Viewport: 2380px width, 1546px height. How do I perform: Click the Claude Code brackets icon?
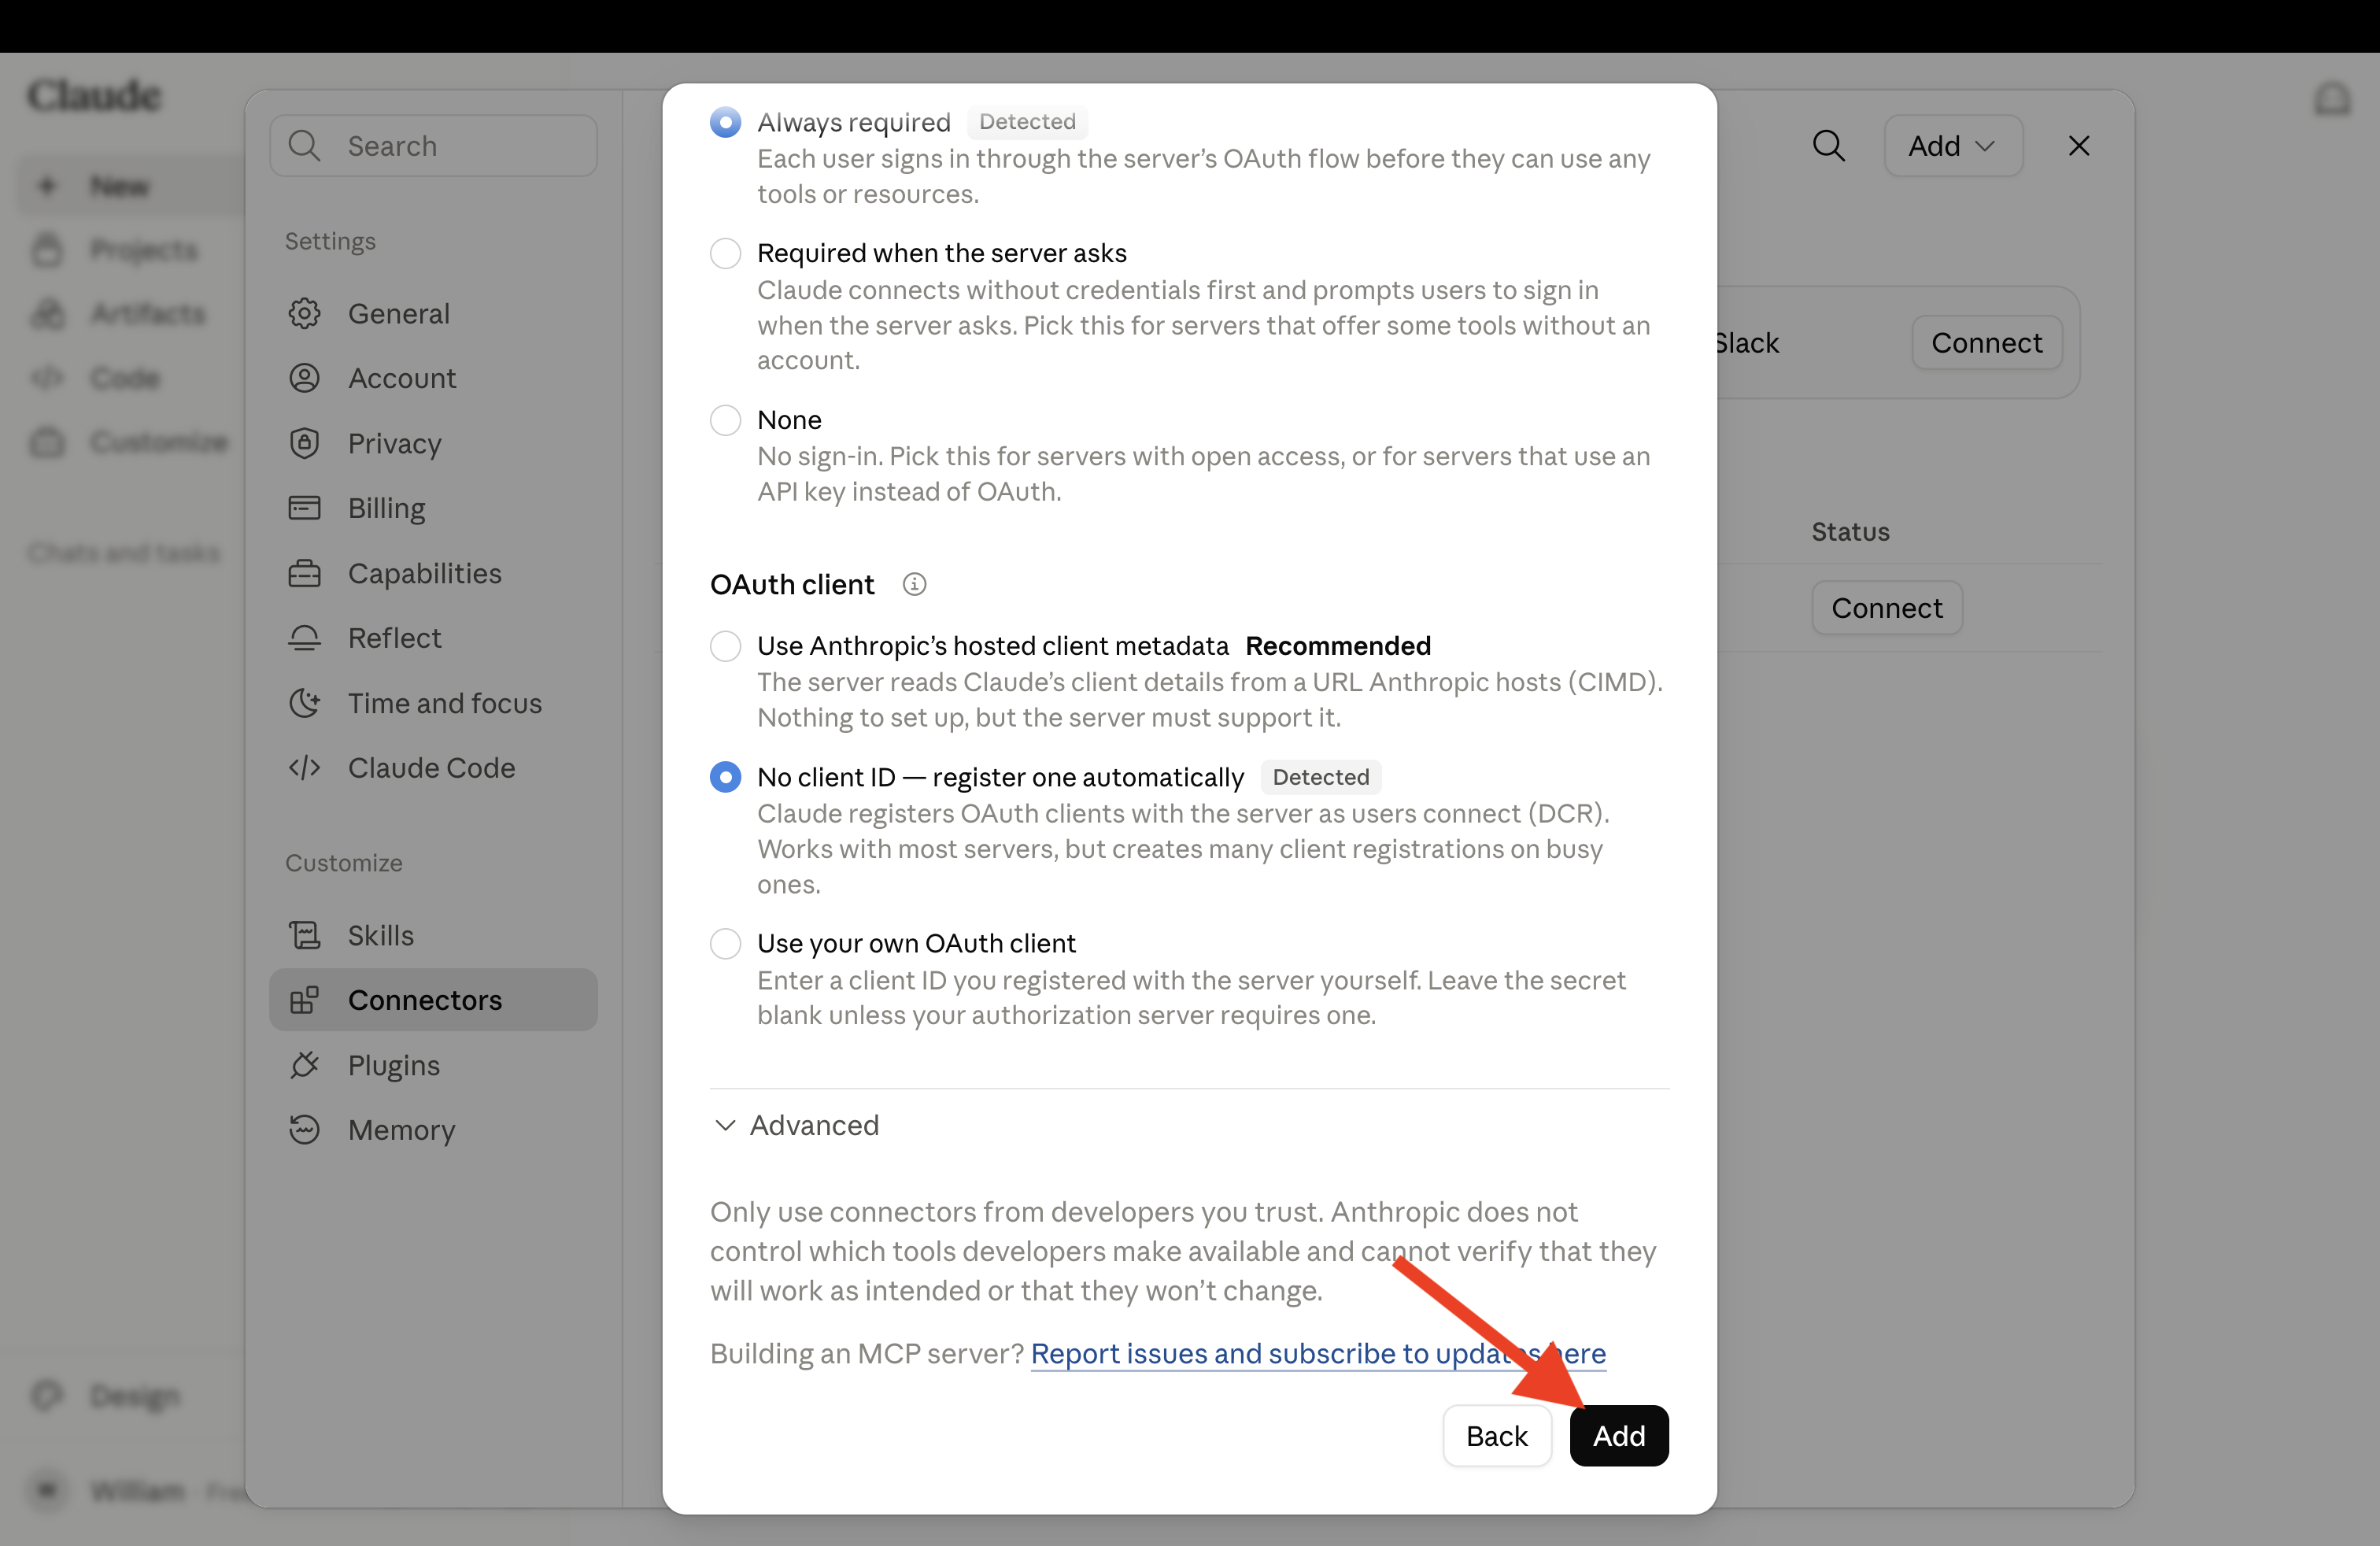304,768
